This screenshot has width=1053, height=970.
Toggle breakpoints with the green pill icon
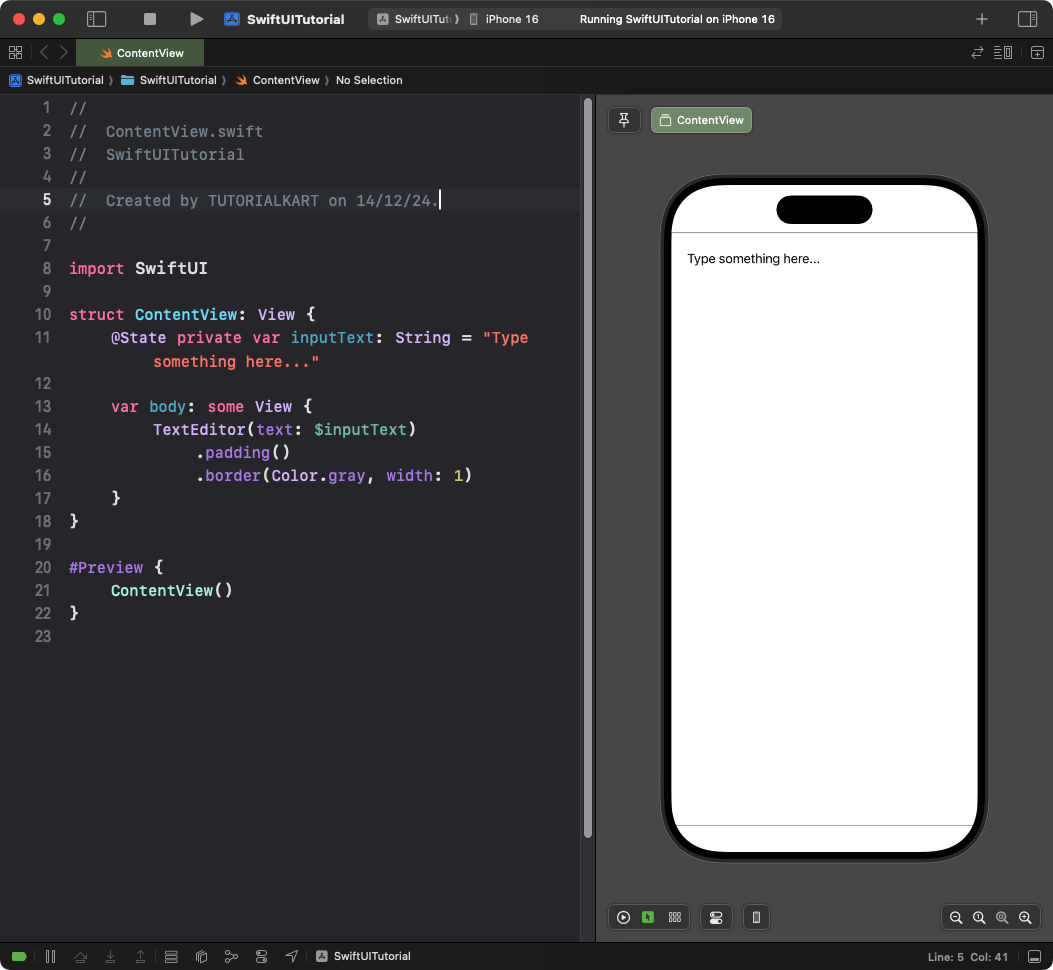click(20, 956)
